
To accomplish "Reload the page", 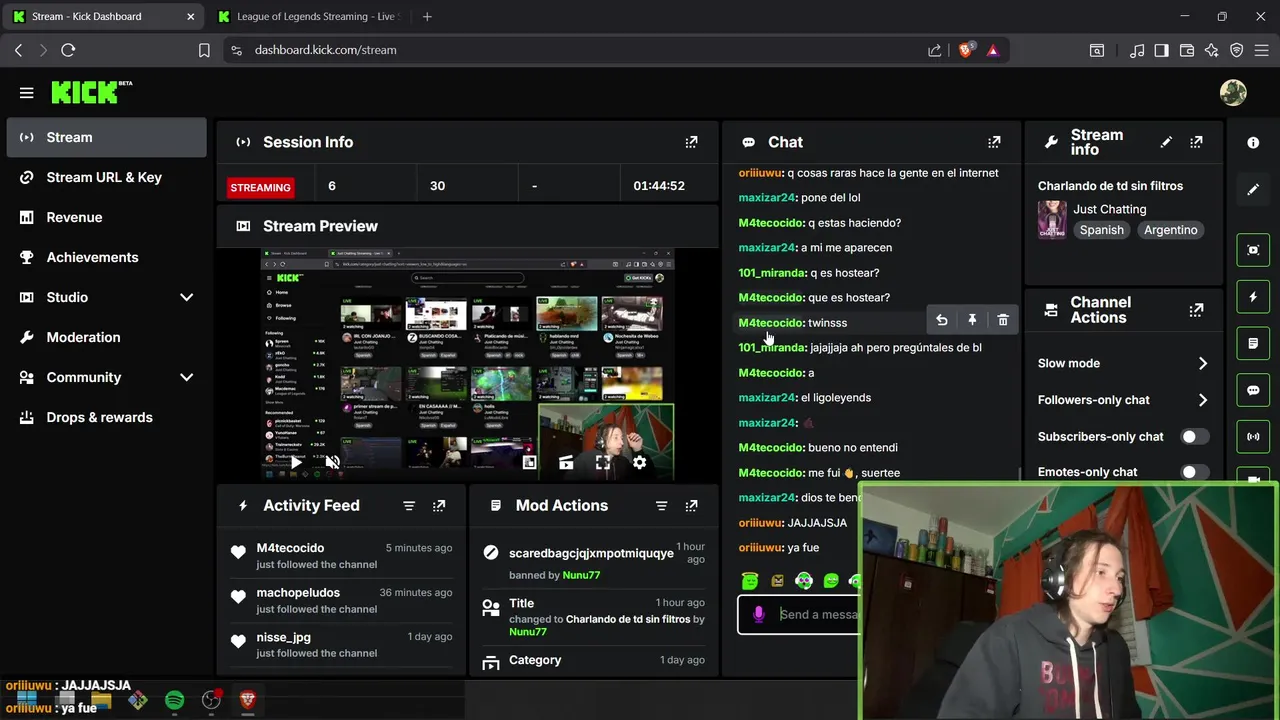I will [x=68, y=50].
